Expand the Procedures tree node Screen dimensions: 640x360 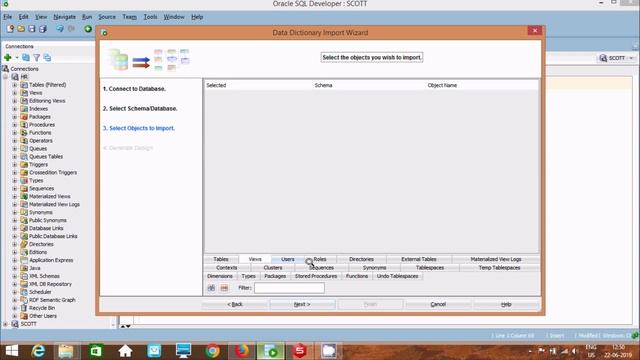pyautogui.click(x=15, y=125)
